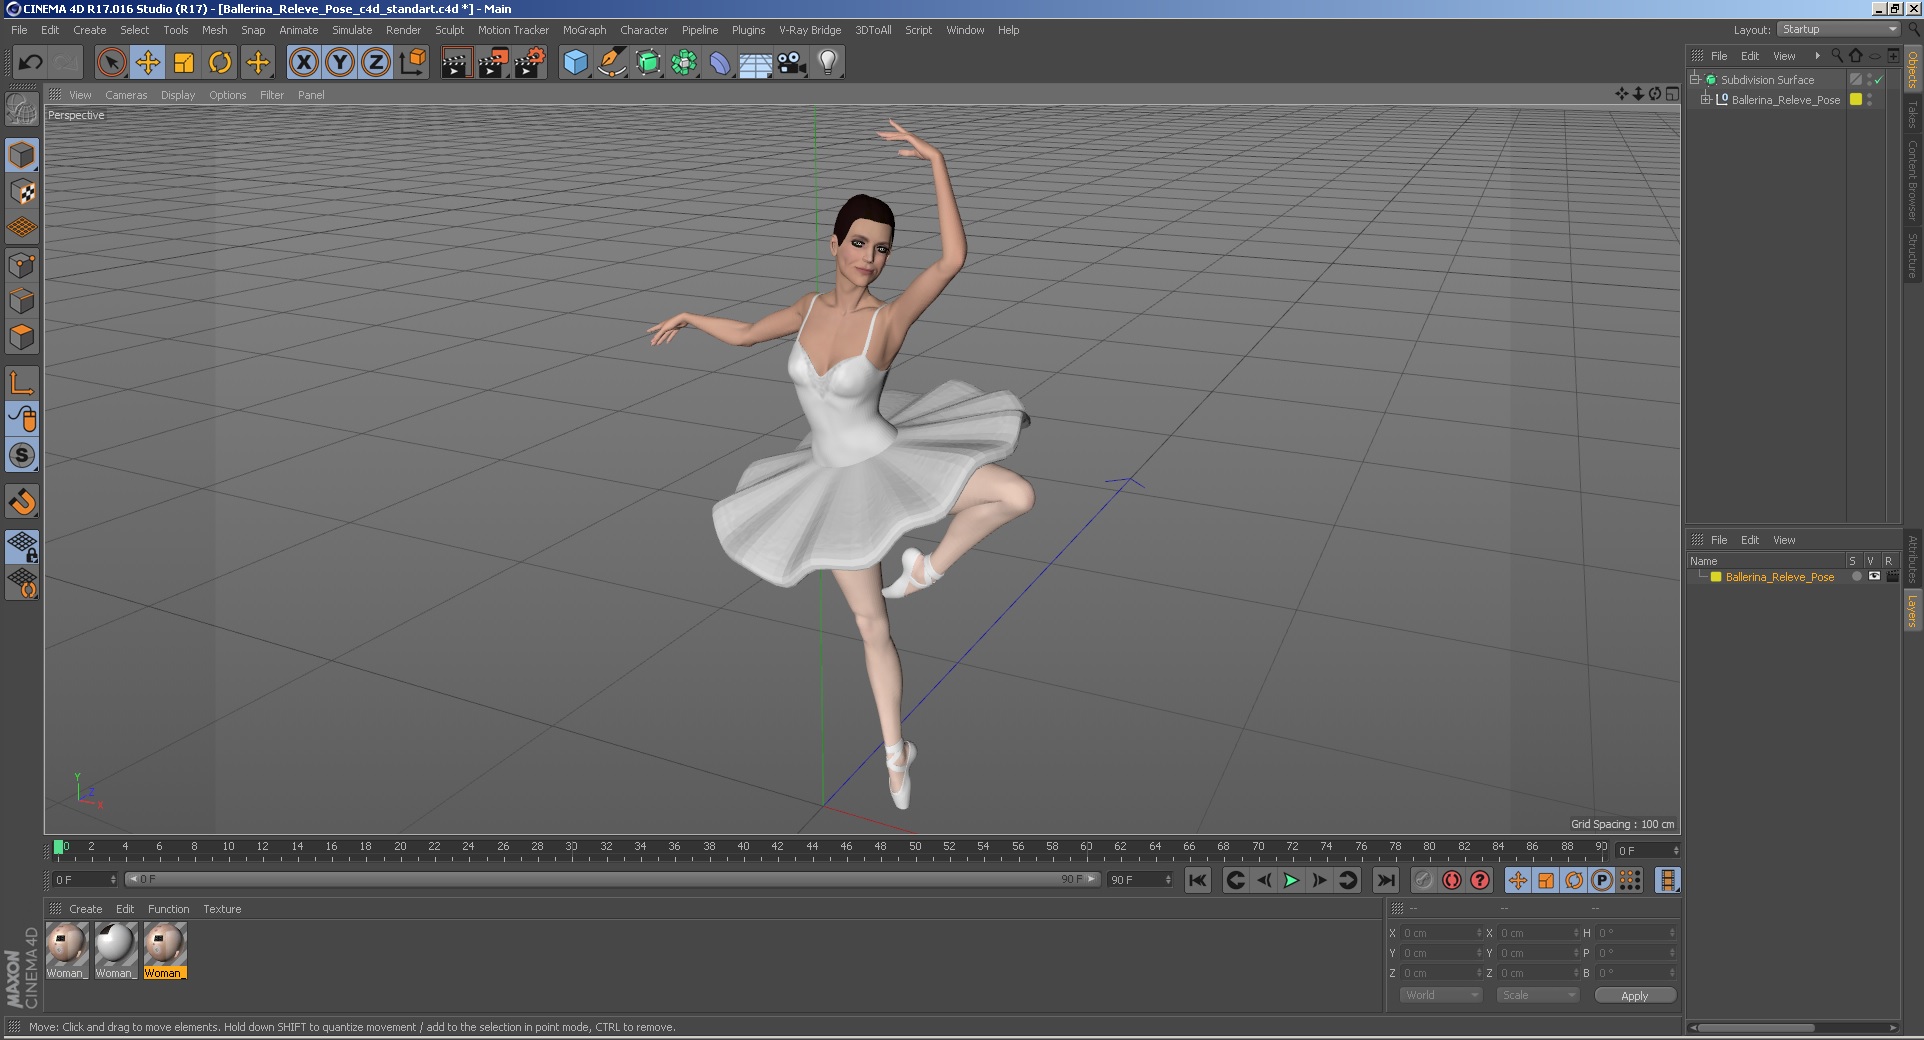Click Apply coordinates button
1924x1040 pixels.
click(1635, 995)
